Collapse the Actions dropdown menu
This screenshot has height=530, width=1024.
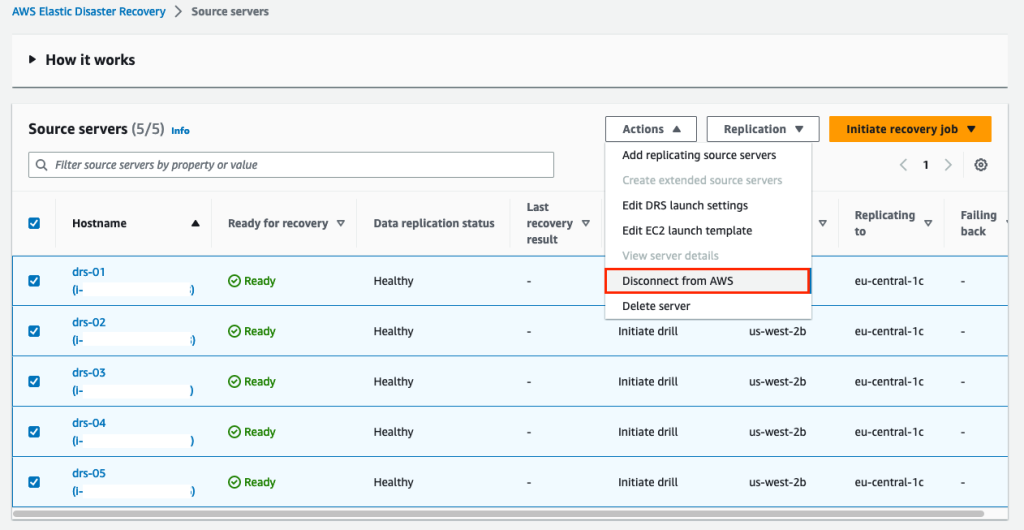[x=650, y=129]
